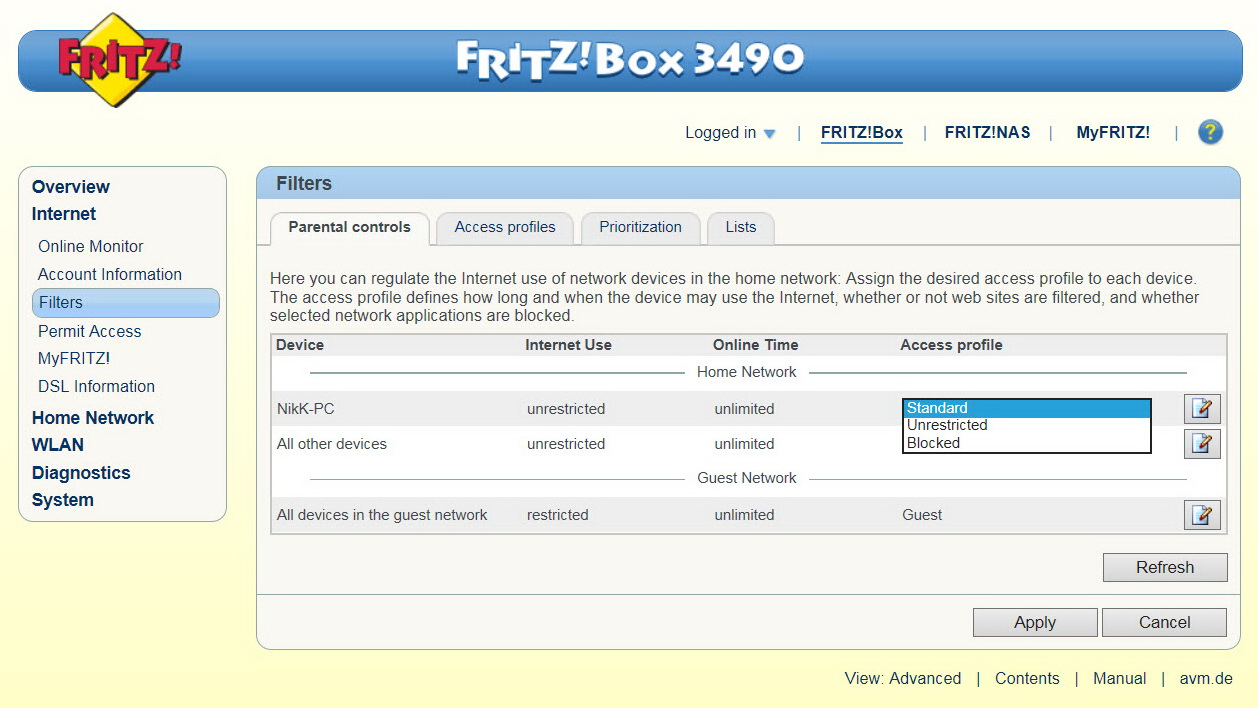This screenshot has height=708, width=1258.
Task: Click the Cancel button
Action: [1165, 622]
